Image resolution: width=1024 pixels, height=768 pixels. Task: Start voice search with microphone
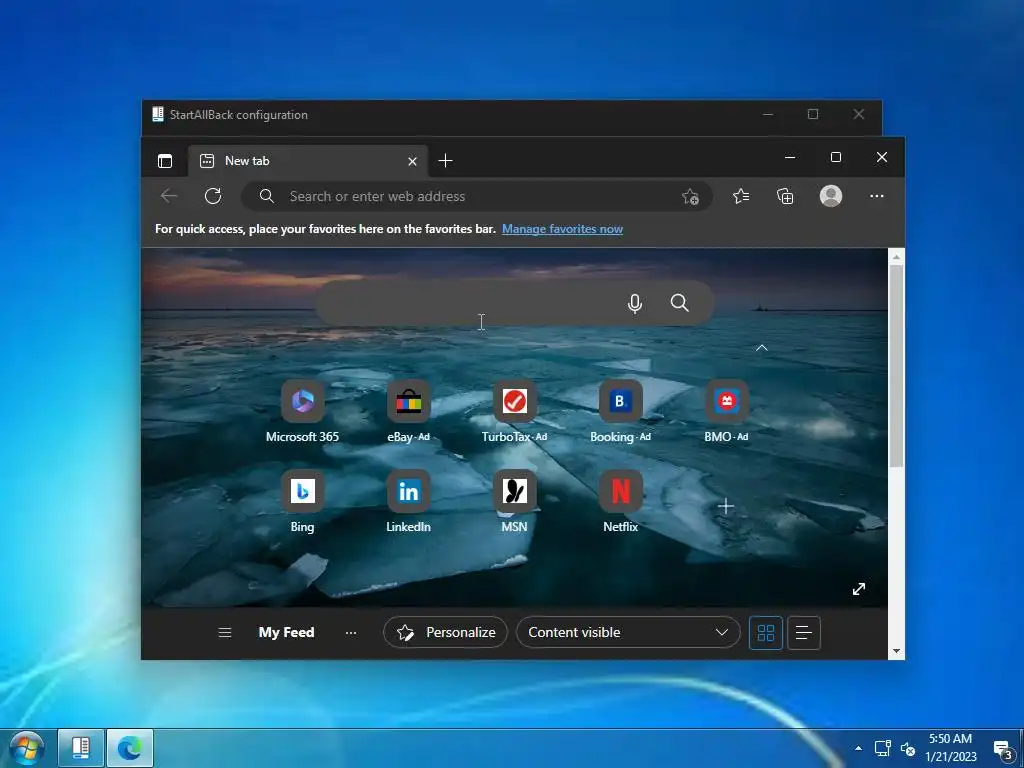pyautogui.click(x=634, y=303)
